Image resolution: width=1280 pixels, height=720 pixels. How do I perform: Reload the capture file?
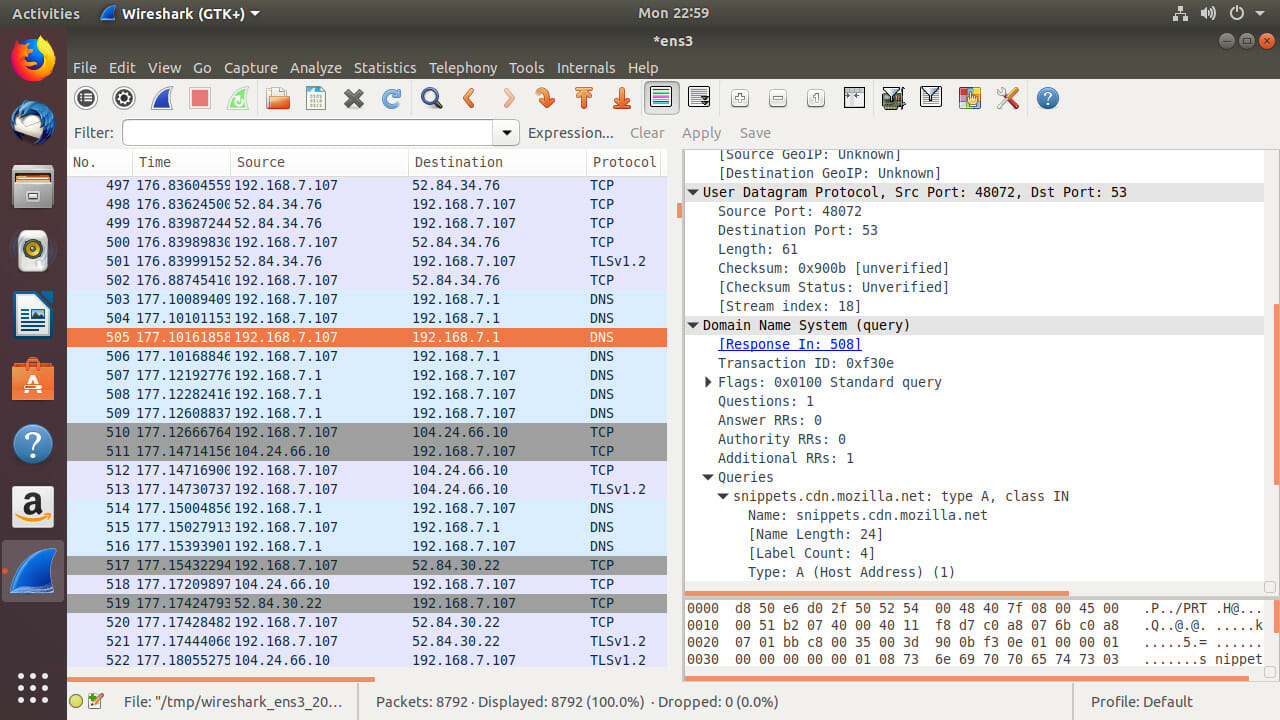pyautogui.click(x=391, y=98)
